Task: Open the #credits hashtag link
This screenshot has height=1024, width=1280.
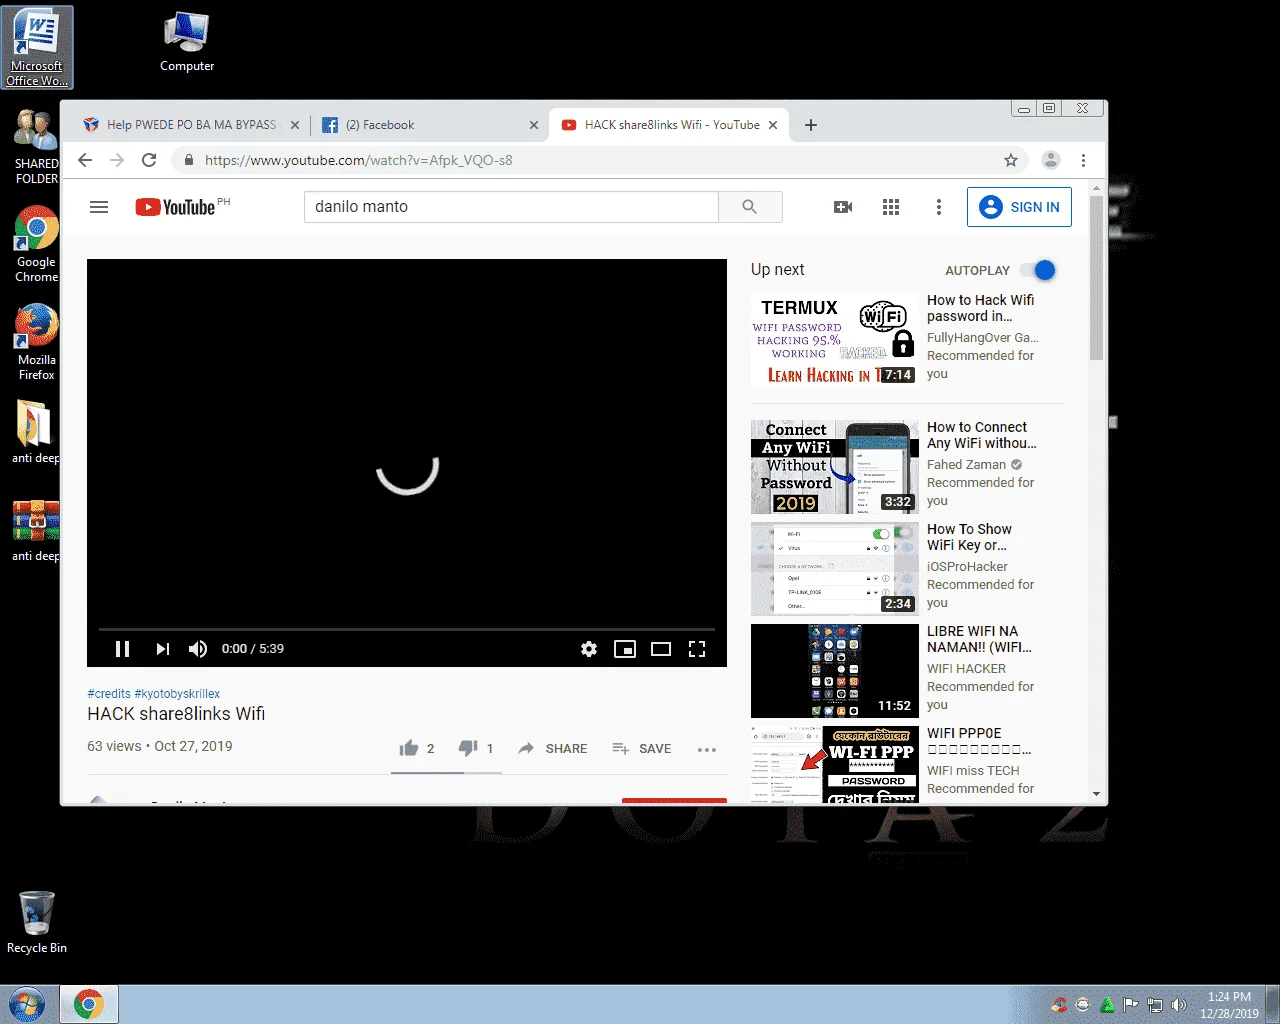Action: [x=109, y=693]
